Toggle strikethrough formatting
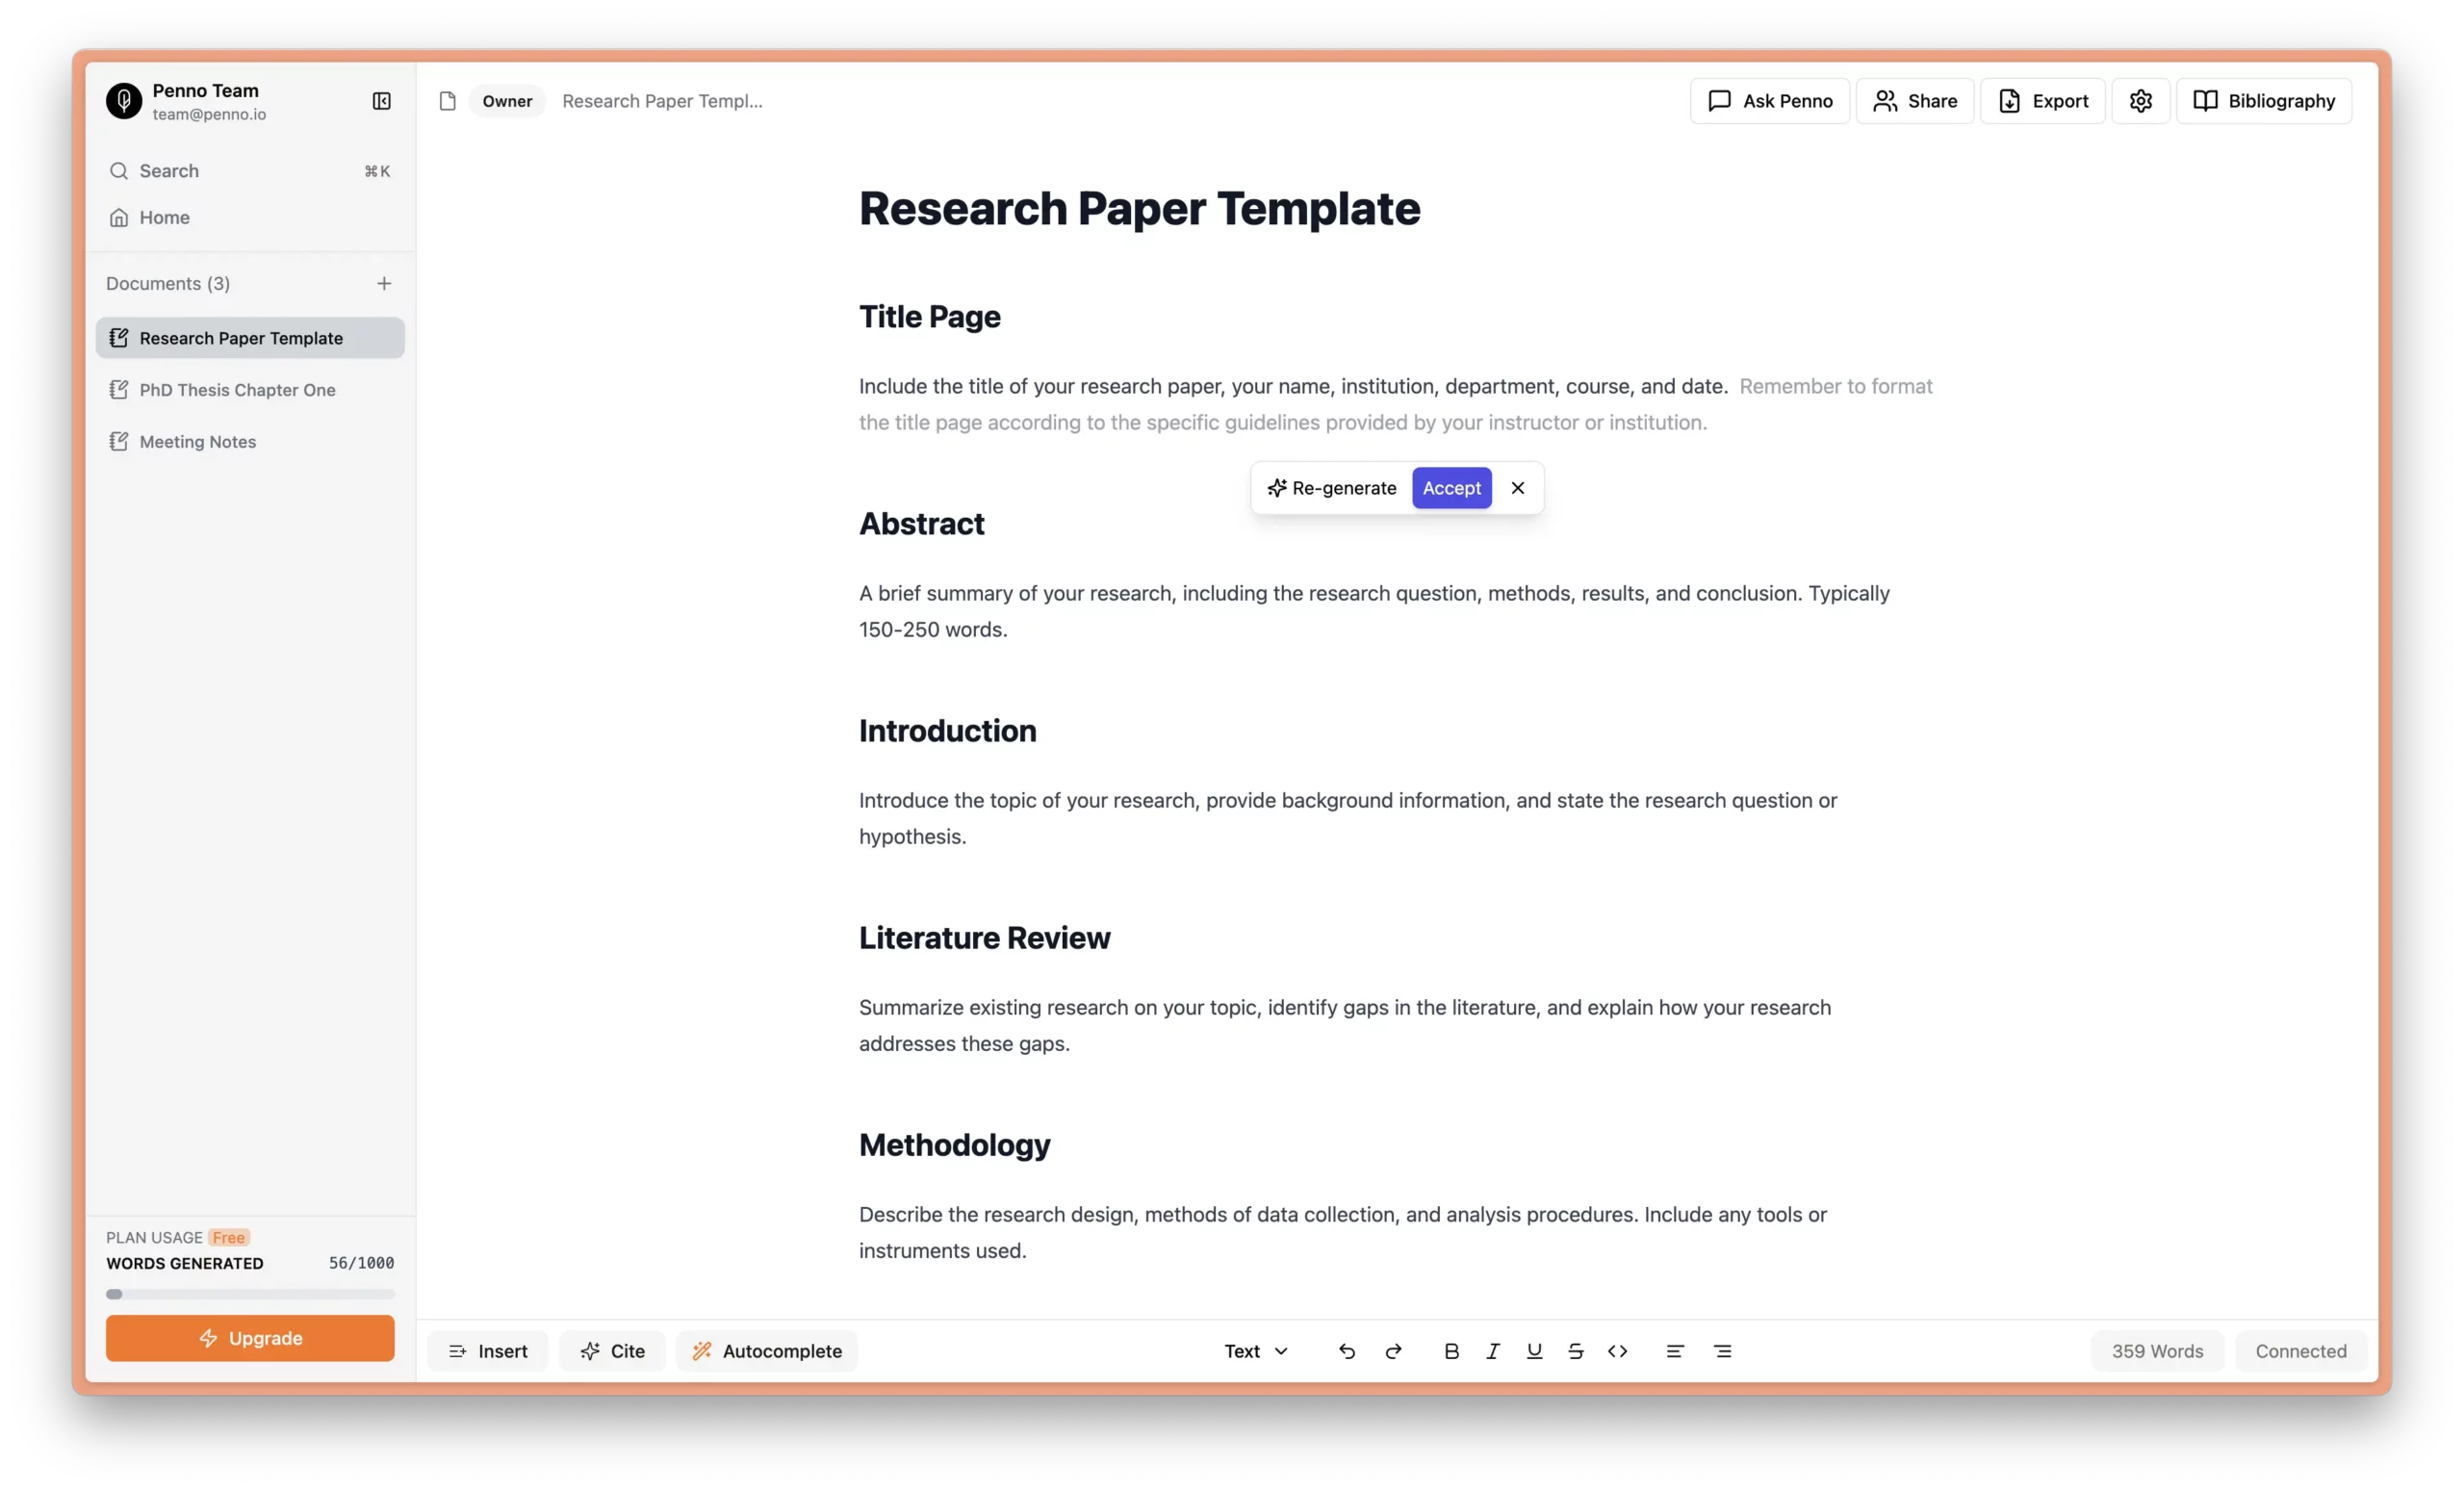This screenshot has height=1491, width=2464. click(1575, 1351)
